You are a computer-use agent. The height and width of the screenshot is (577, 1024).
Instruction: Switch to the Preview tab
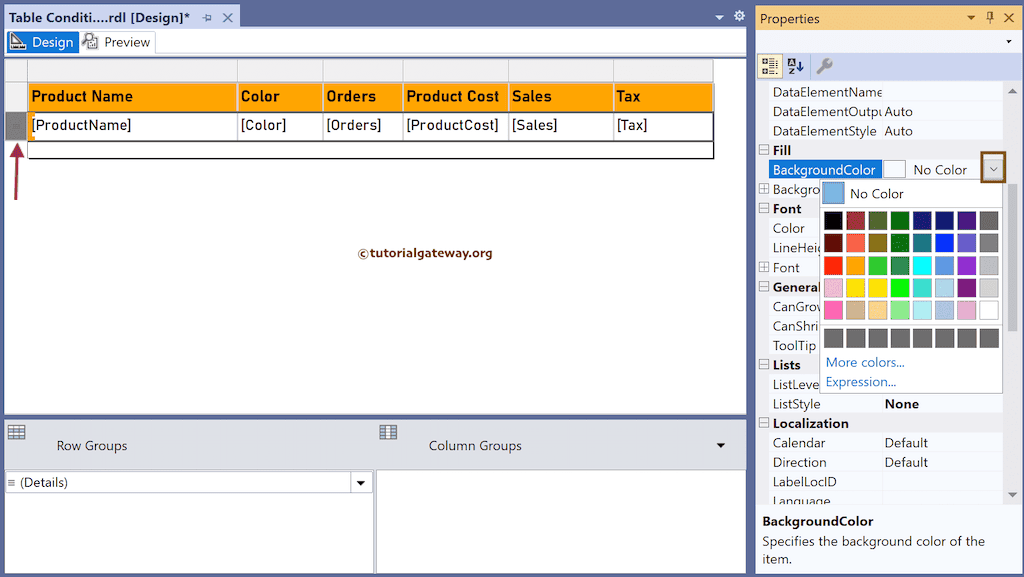tap(118, 42)
